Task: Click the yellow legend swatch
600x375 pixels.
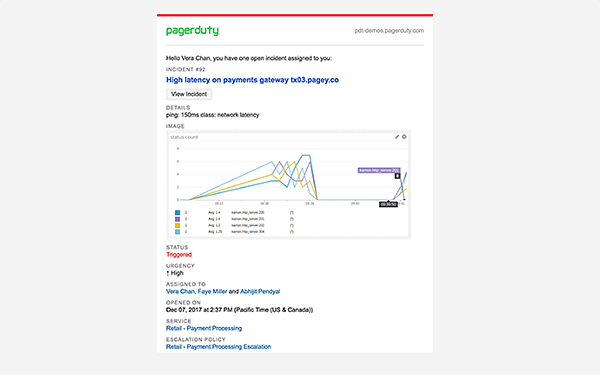Action: click(x=177, y=225)
